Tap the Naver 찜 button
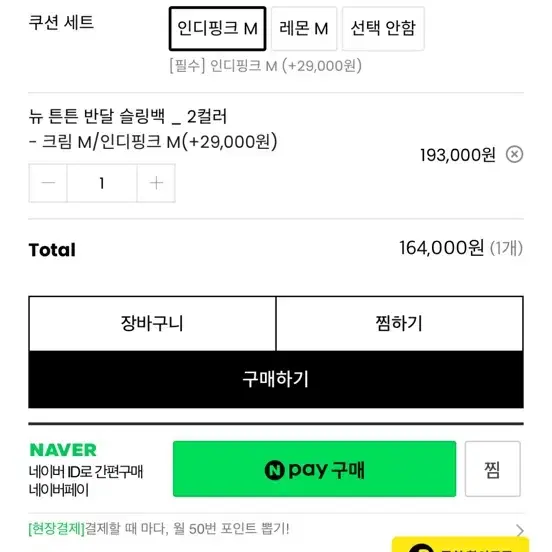 [493, 469]
